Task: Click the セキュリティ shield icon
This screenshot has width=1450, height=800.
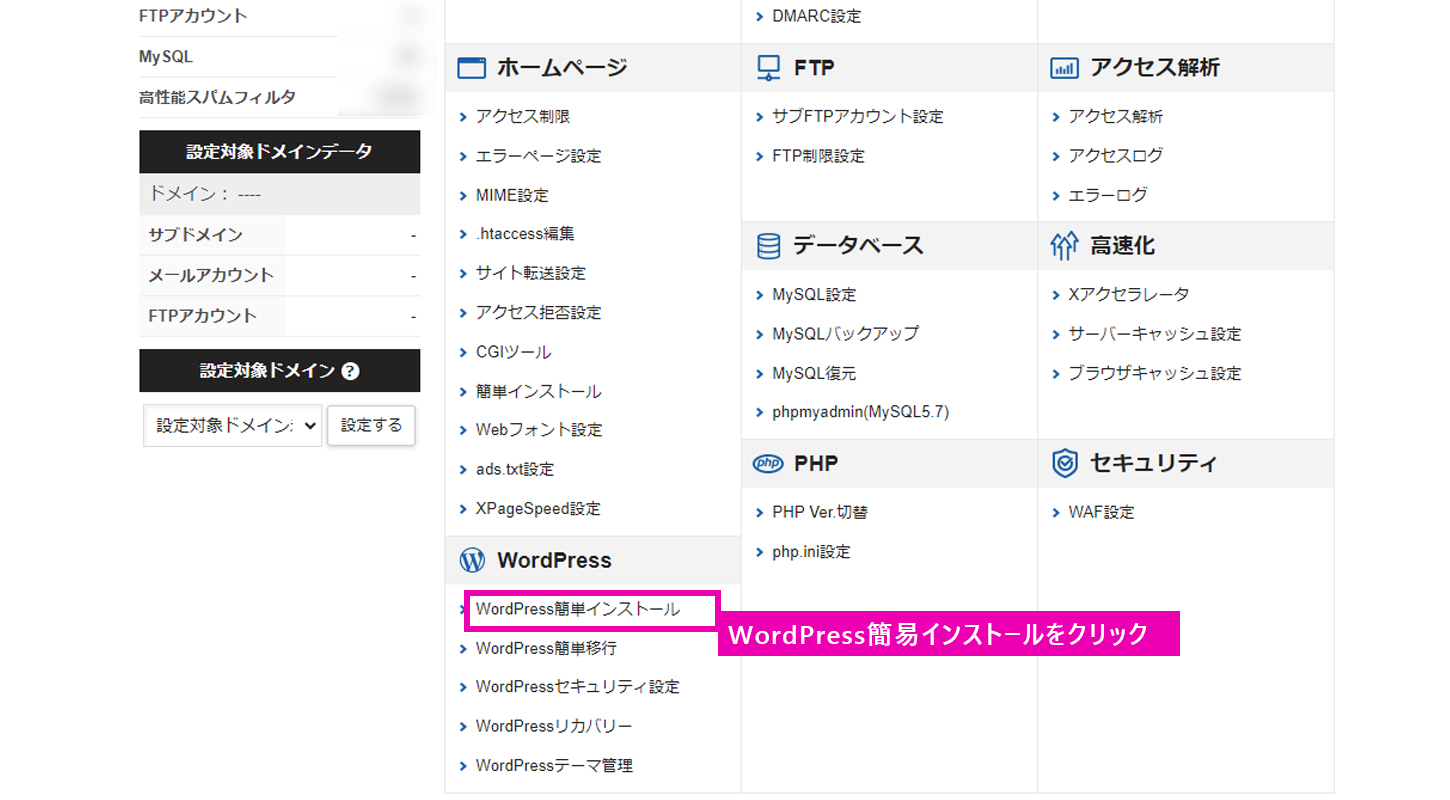Action: point(1064,464)
